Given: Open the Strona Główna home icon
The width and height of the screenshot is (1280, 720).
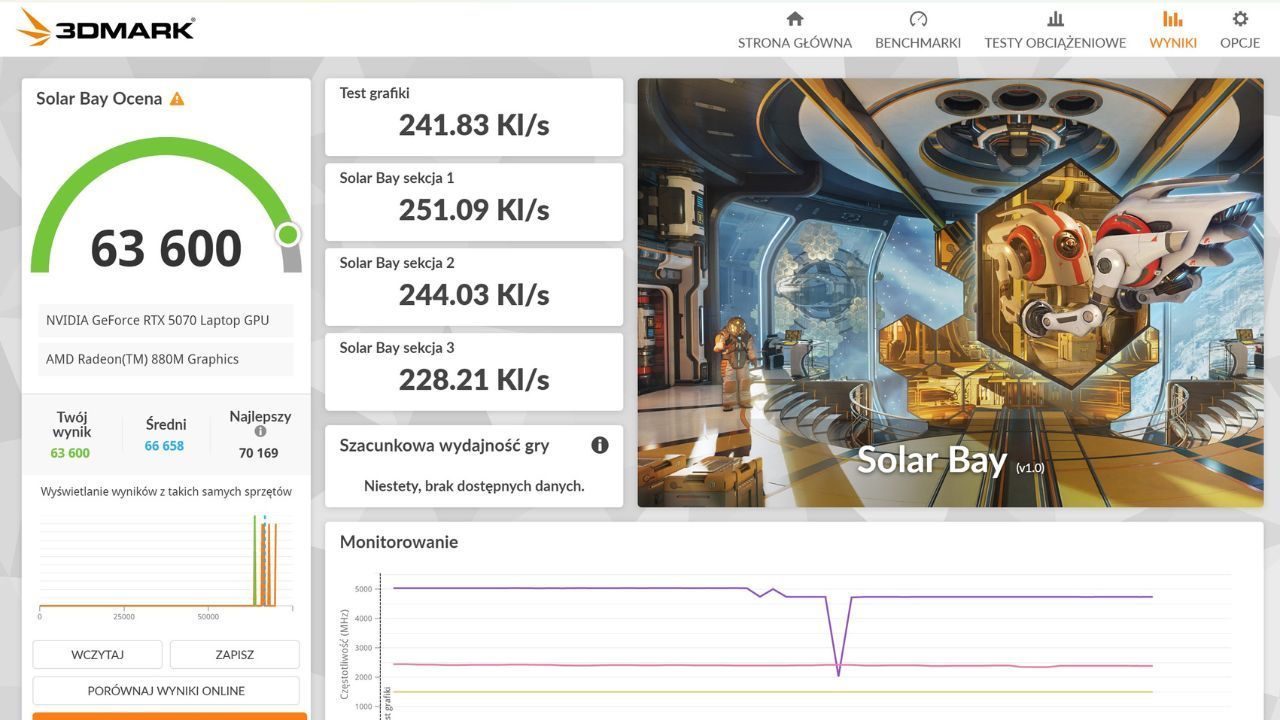Looking at the screenshot, I should coord(795,19).
